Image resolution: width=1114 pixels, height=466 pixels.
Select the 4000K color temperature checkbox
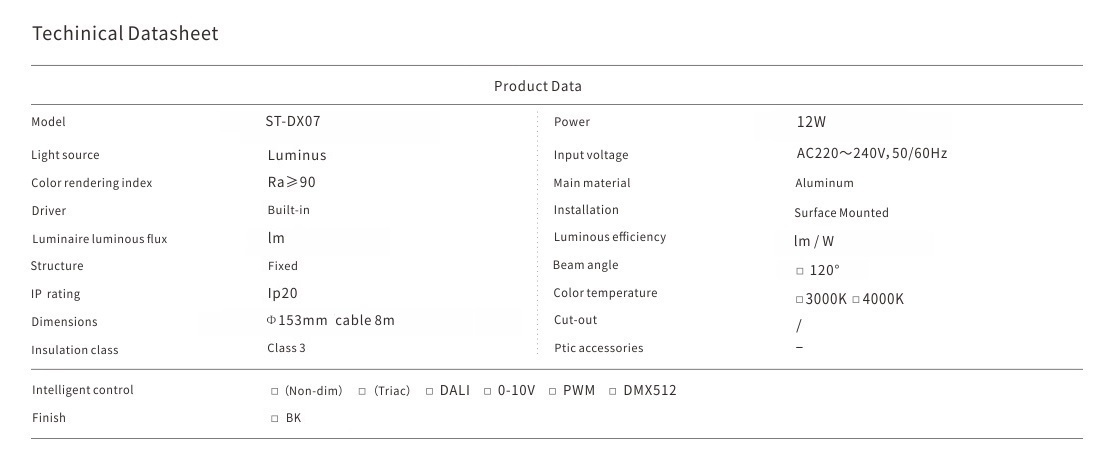856,300
